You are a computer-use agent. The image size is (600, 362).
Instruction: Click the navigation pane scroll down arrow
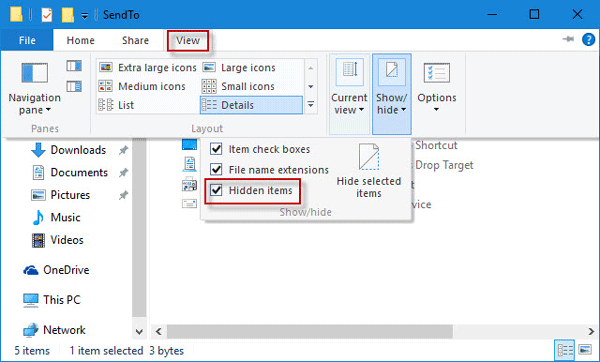click(x=139, y=331)
